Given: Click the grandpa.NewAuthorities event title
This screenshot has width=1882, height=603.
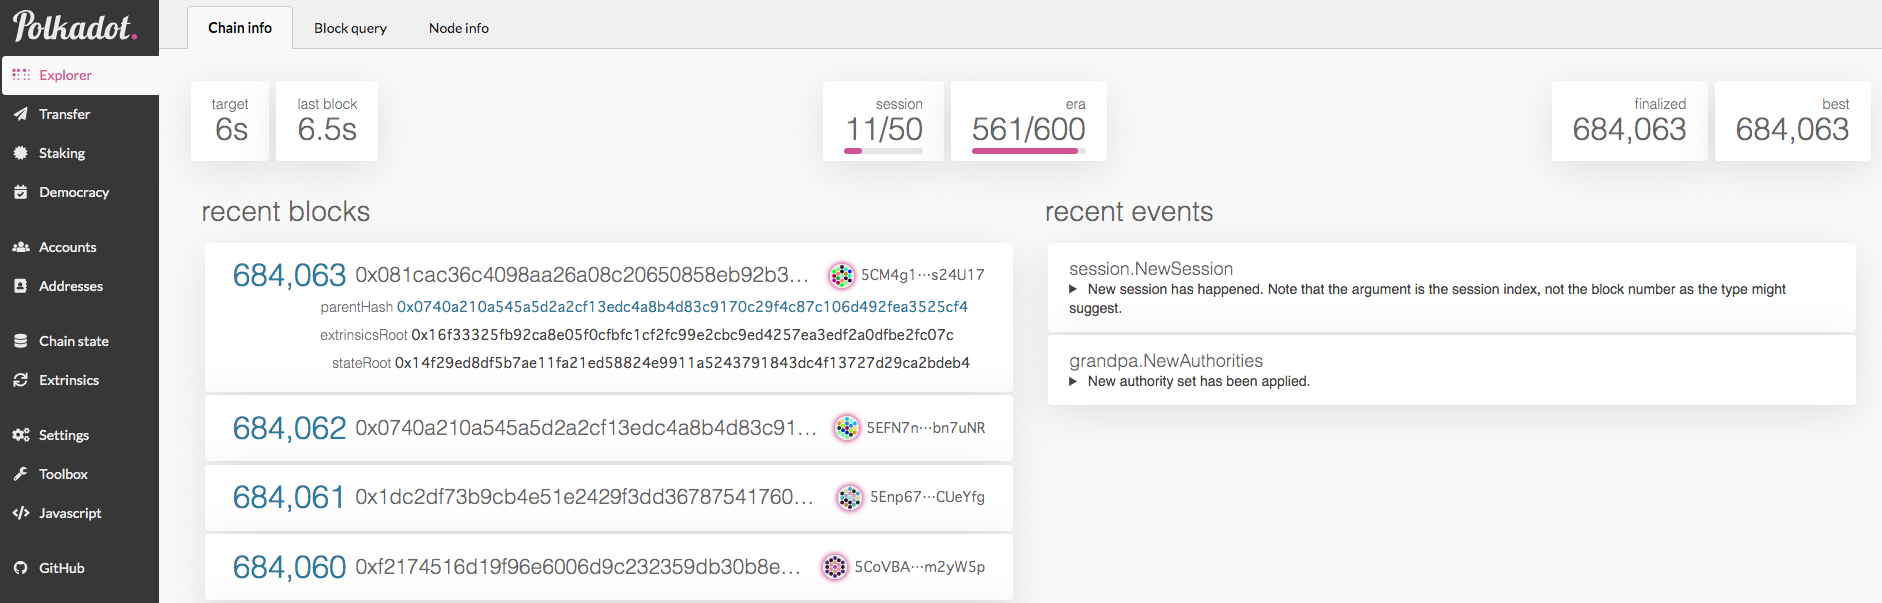Looking at the screenshot, I should [1166, 361].
